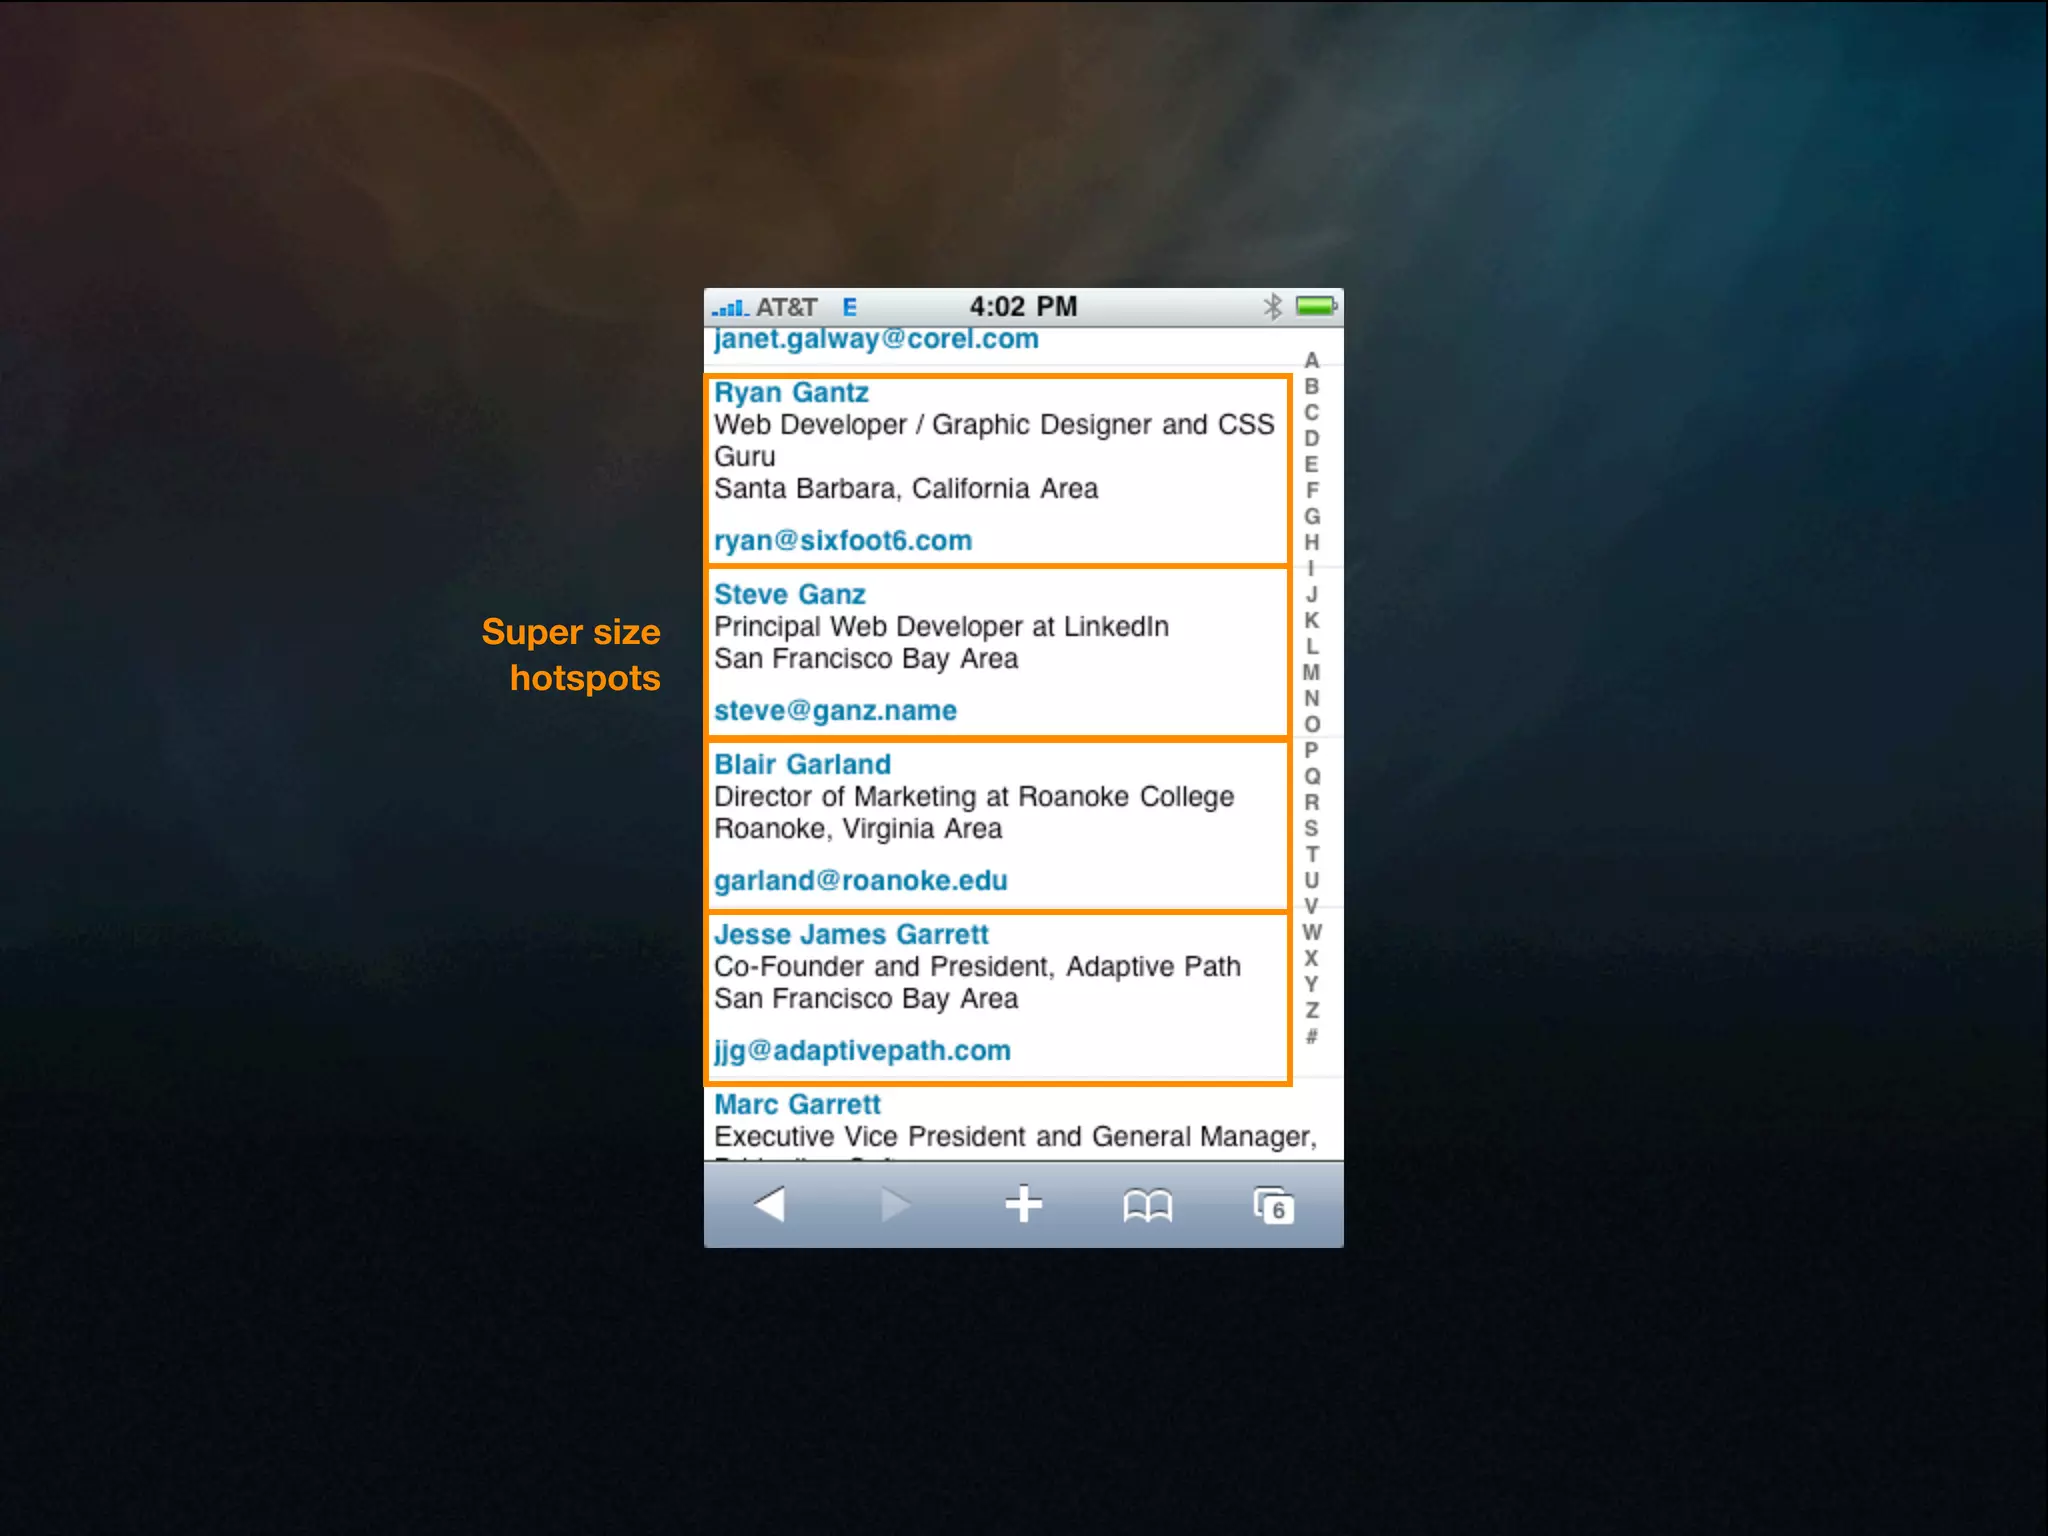Tap the Bluetooth status icon

click(x=1272, y=307)
